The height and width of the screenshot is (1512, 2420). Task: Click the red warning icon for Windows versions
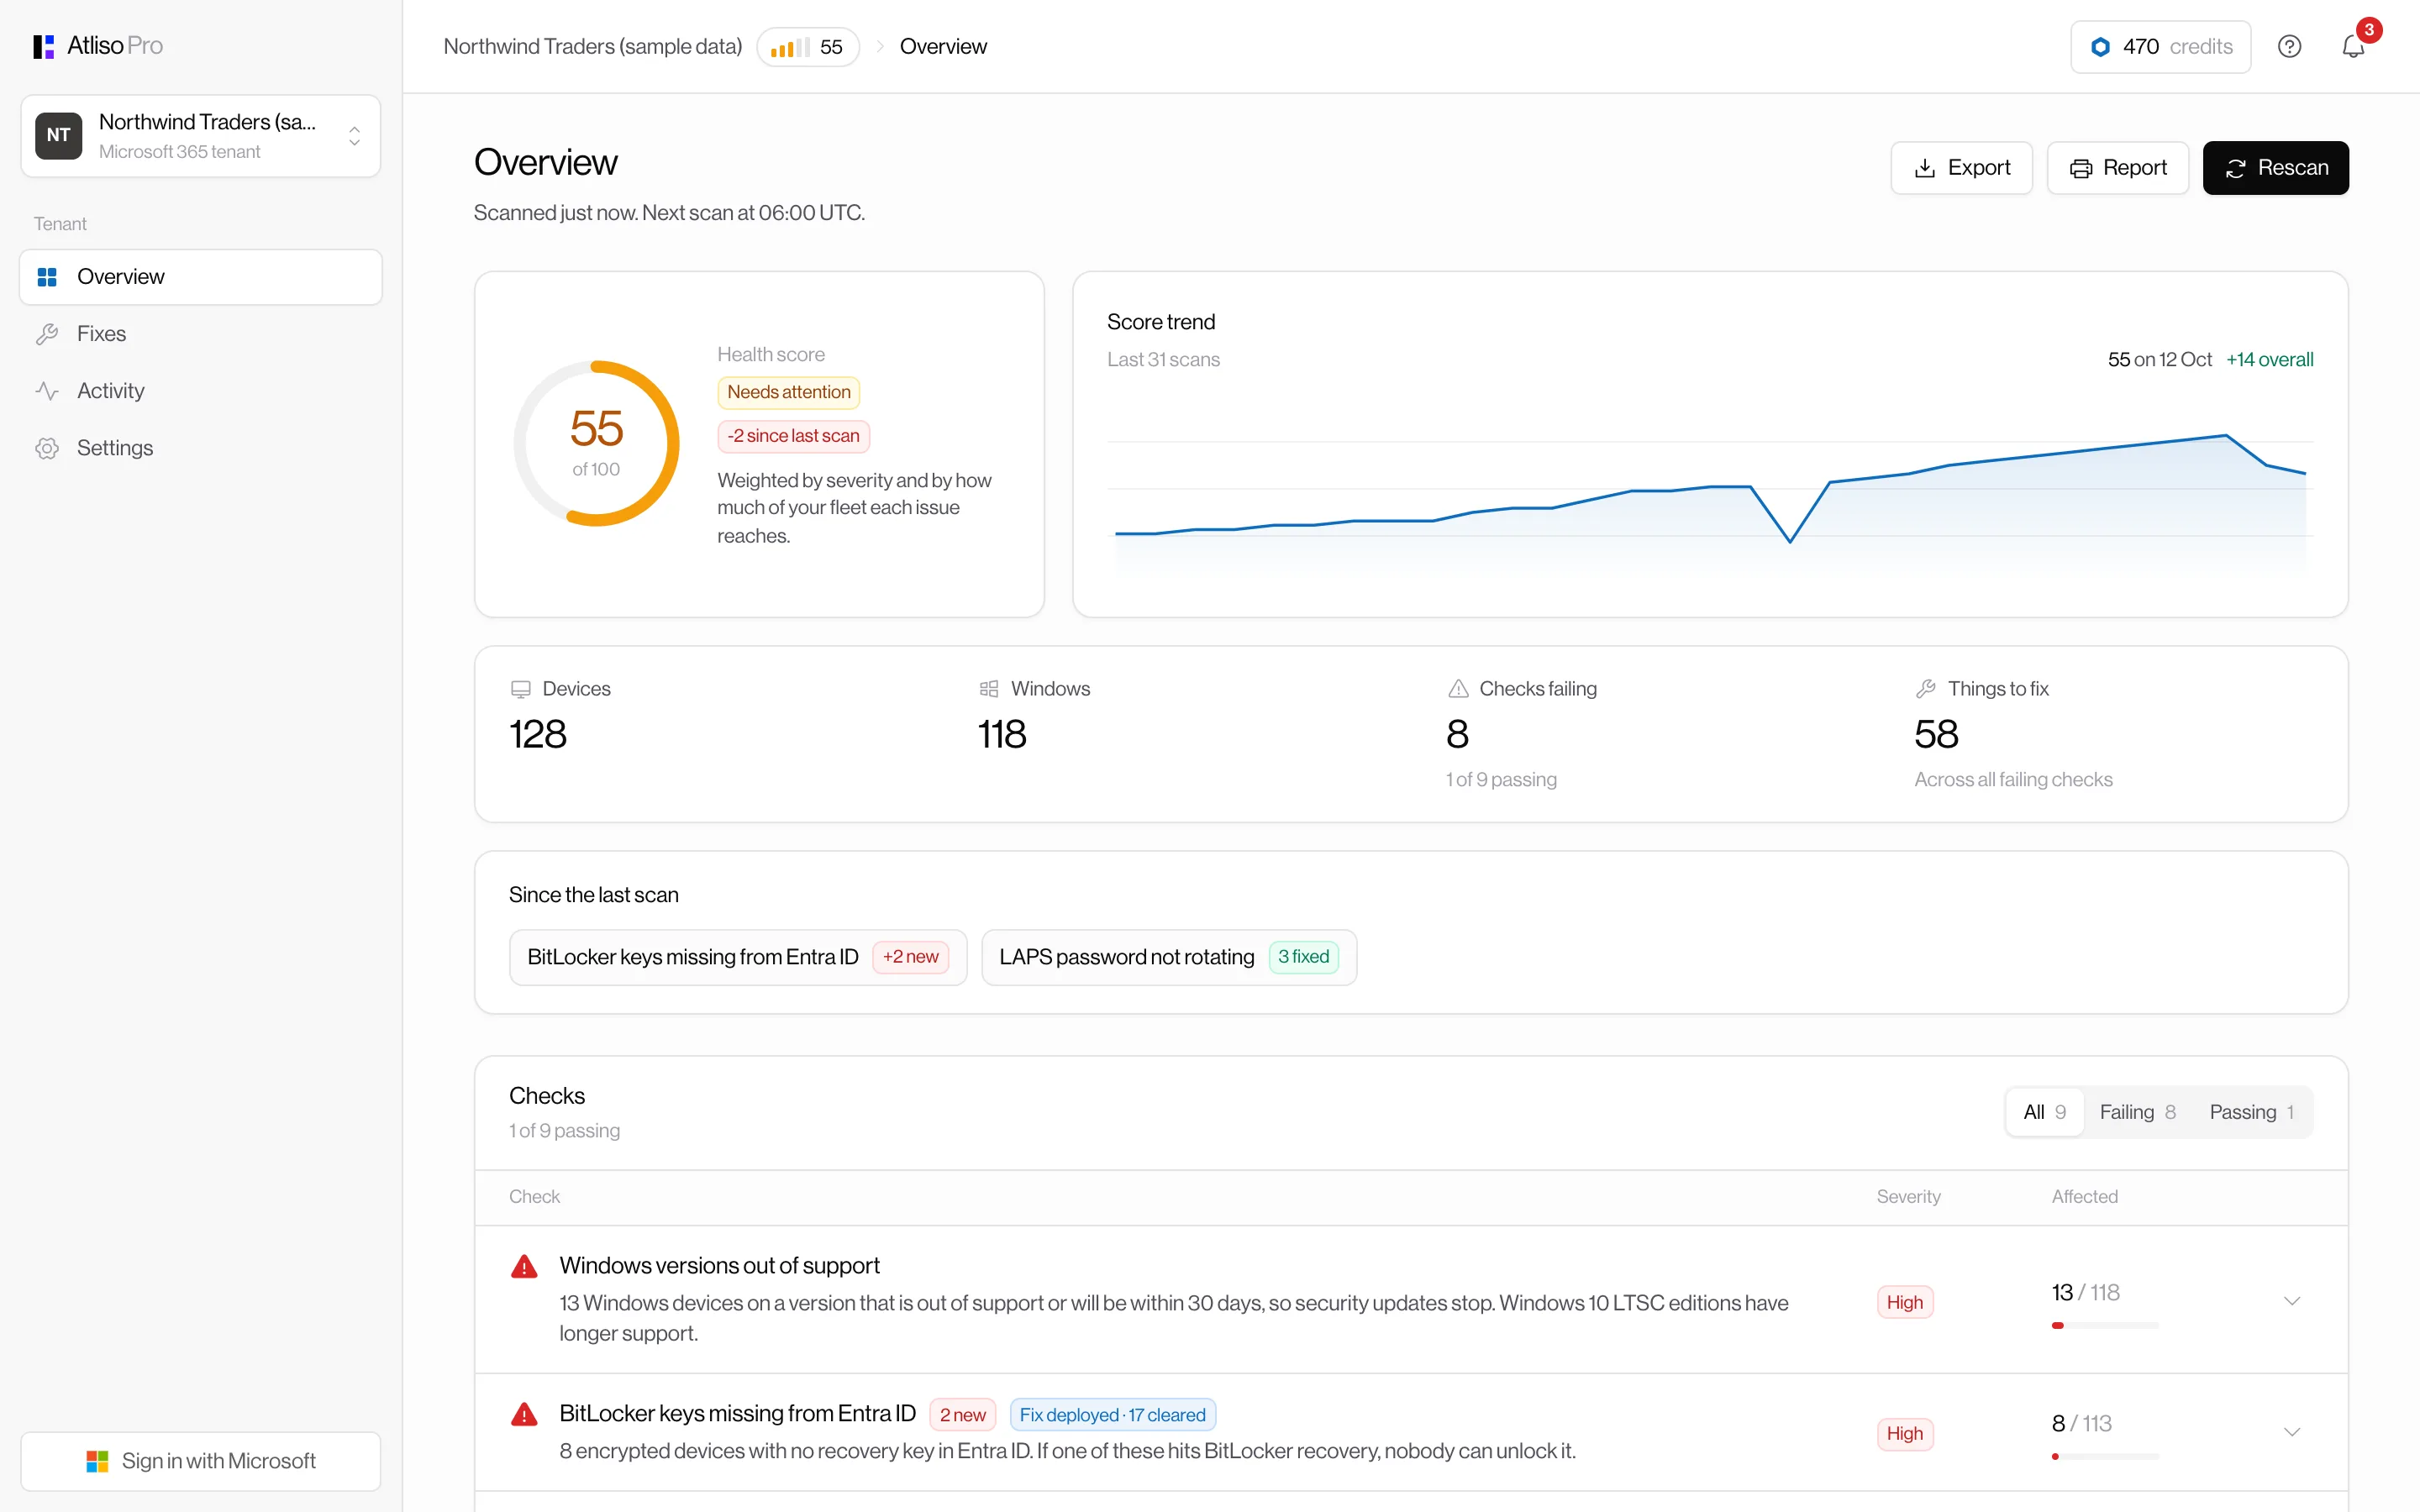pyautogui.click(x=524, y=1266)
